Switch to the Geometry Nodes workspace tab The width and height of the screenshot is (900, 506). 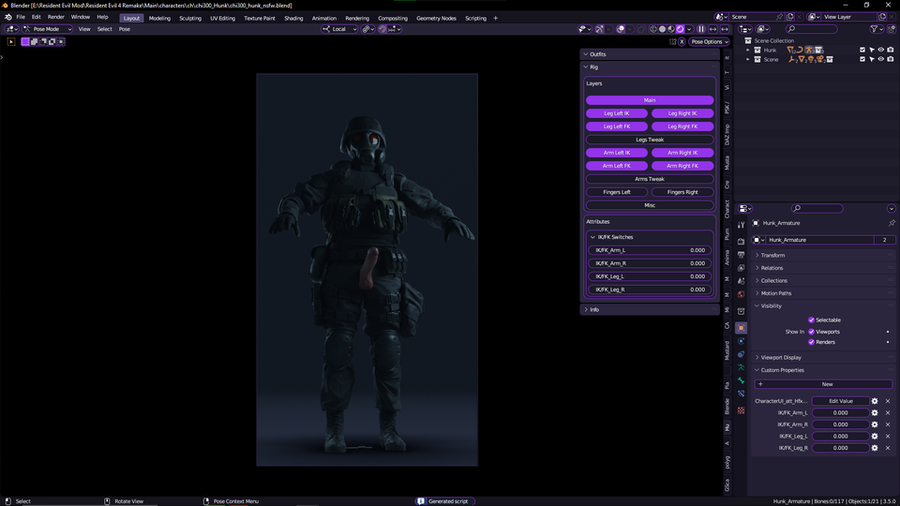pyautogui.click(x=436, y=18)
